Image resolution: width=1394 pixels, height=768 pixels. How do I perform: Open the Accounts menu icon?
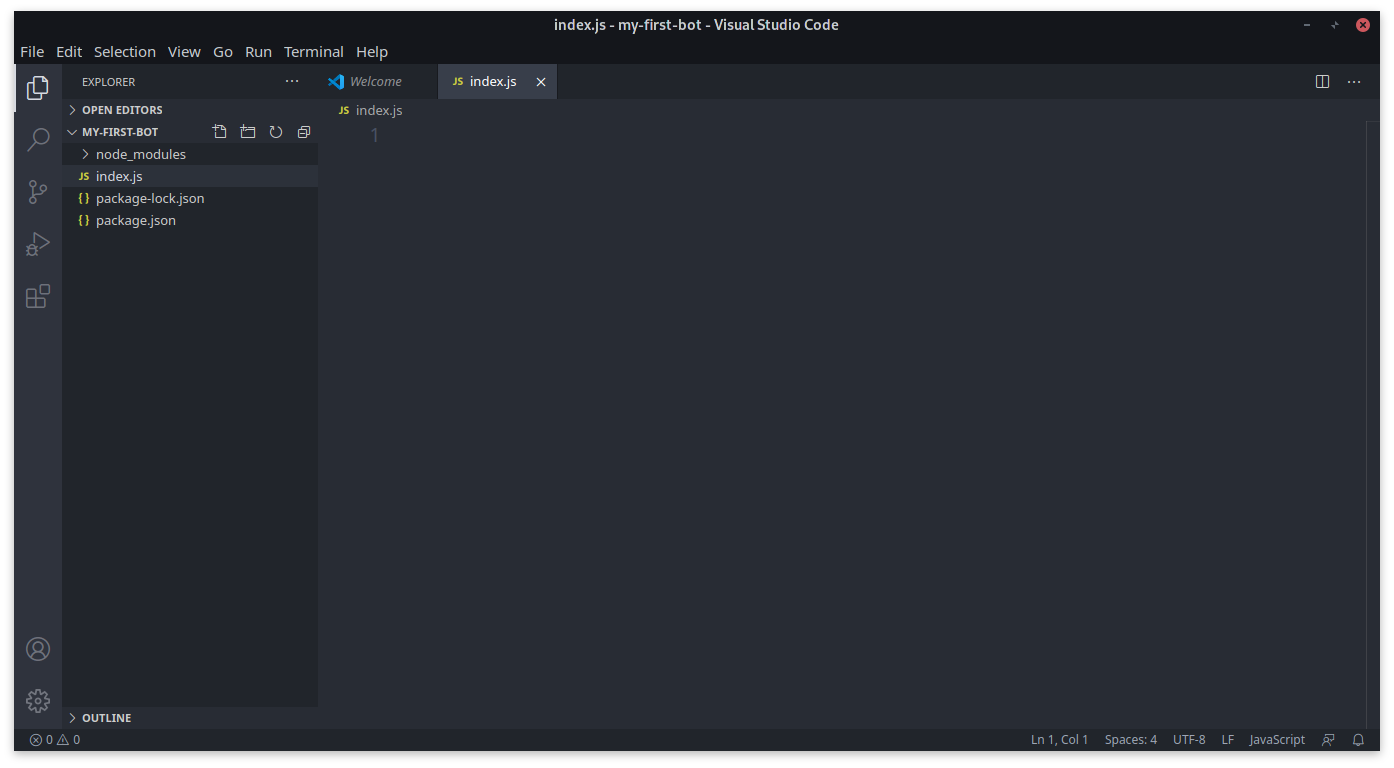(x=38, y=649)
